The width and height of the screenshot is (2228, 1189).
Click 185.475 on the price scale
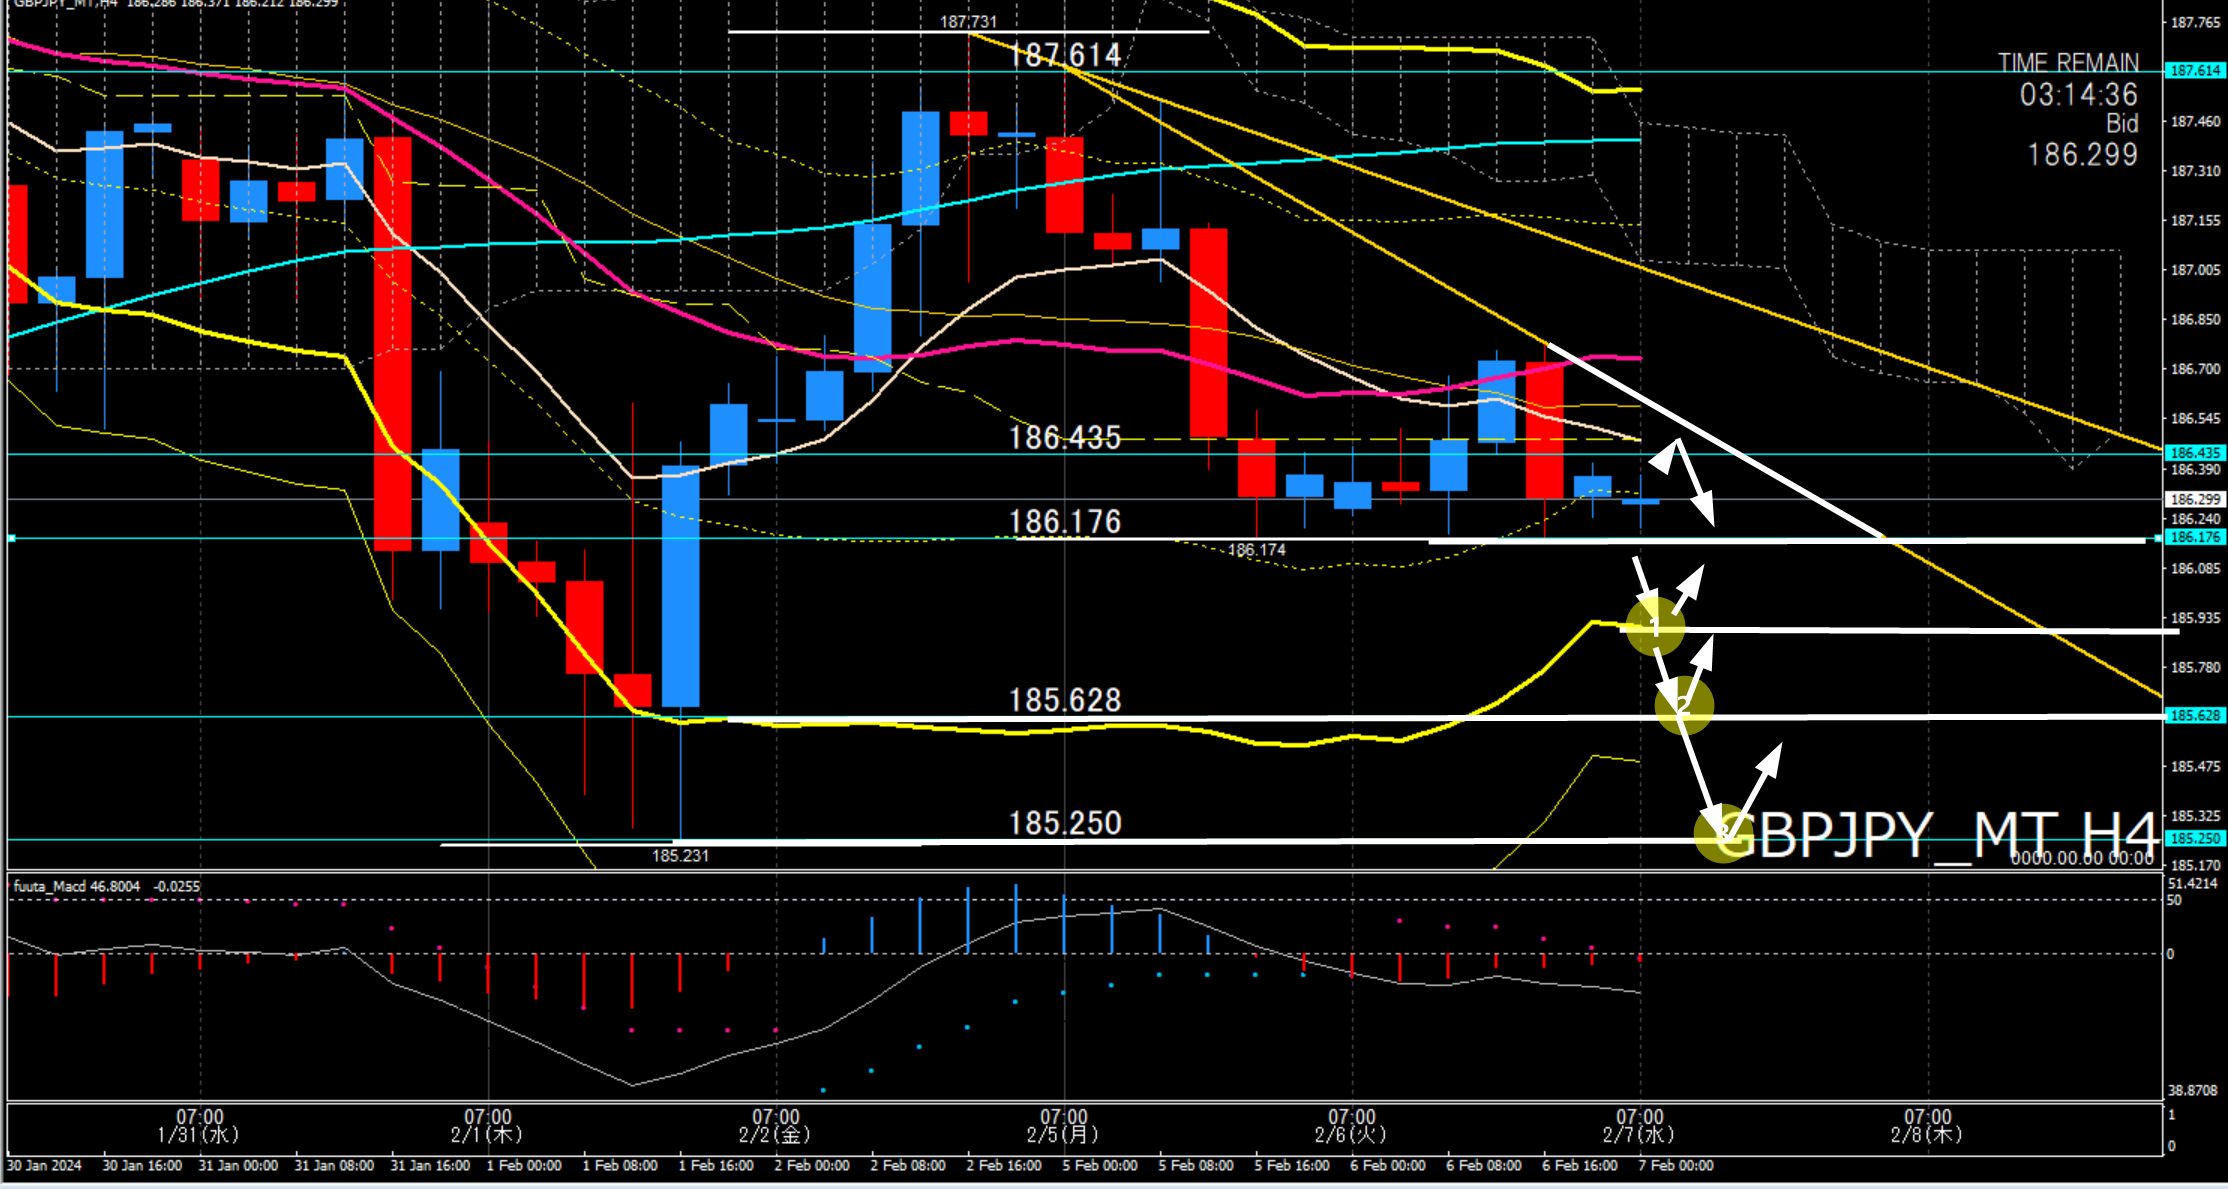tap(2195, 767)
